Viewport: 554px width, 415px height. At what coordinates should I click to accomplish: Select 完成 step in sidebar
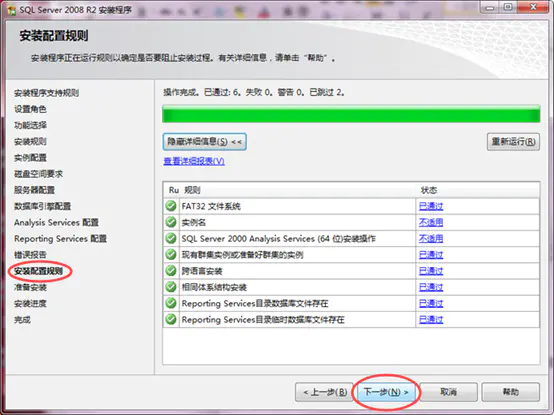tap(22, 320)
